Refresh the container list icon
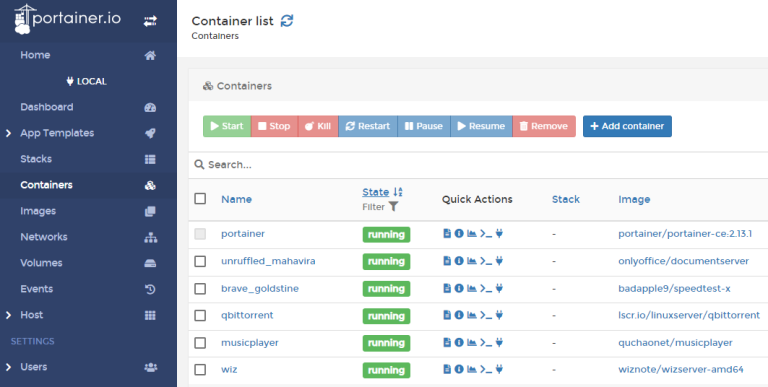 [x=287, y=21]
